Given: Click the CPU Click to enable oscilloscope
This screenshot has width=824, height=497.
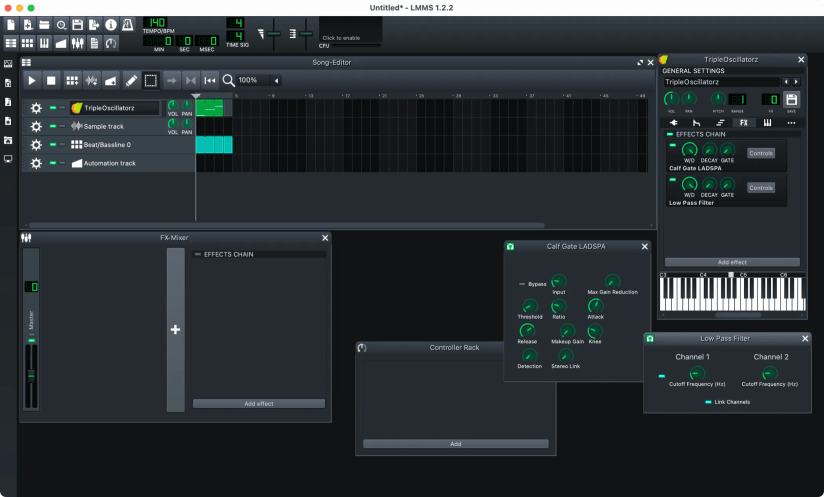Looking at the screenshot, I should click(x=350, y=32).
